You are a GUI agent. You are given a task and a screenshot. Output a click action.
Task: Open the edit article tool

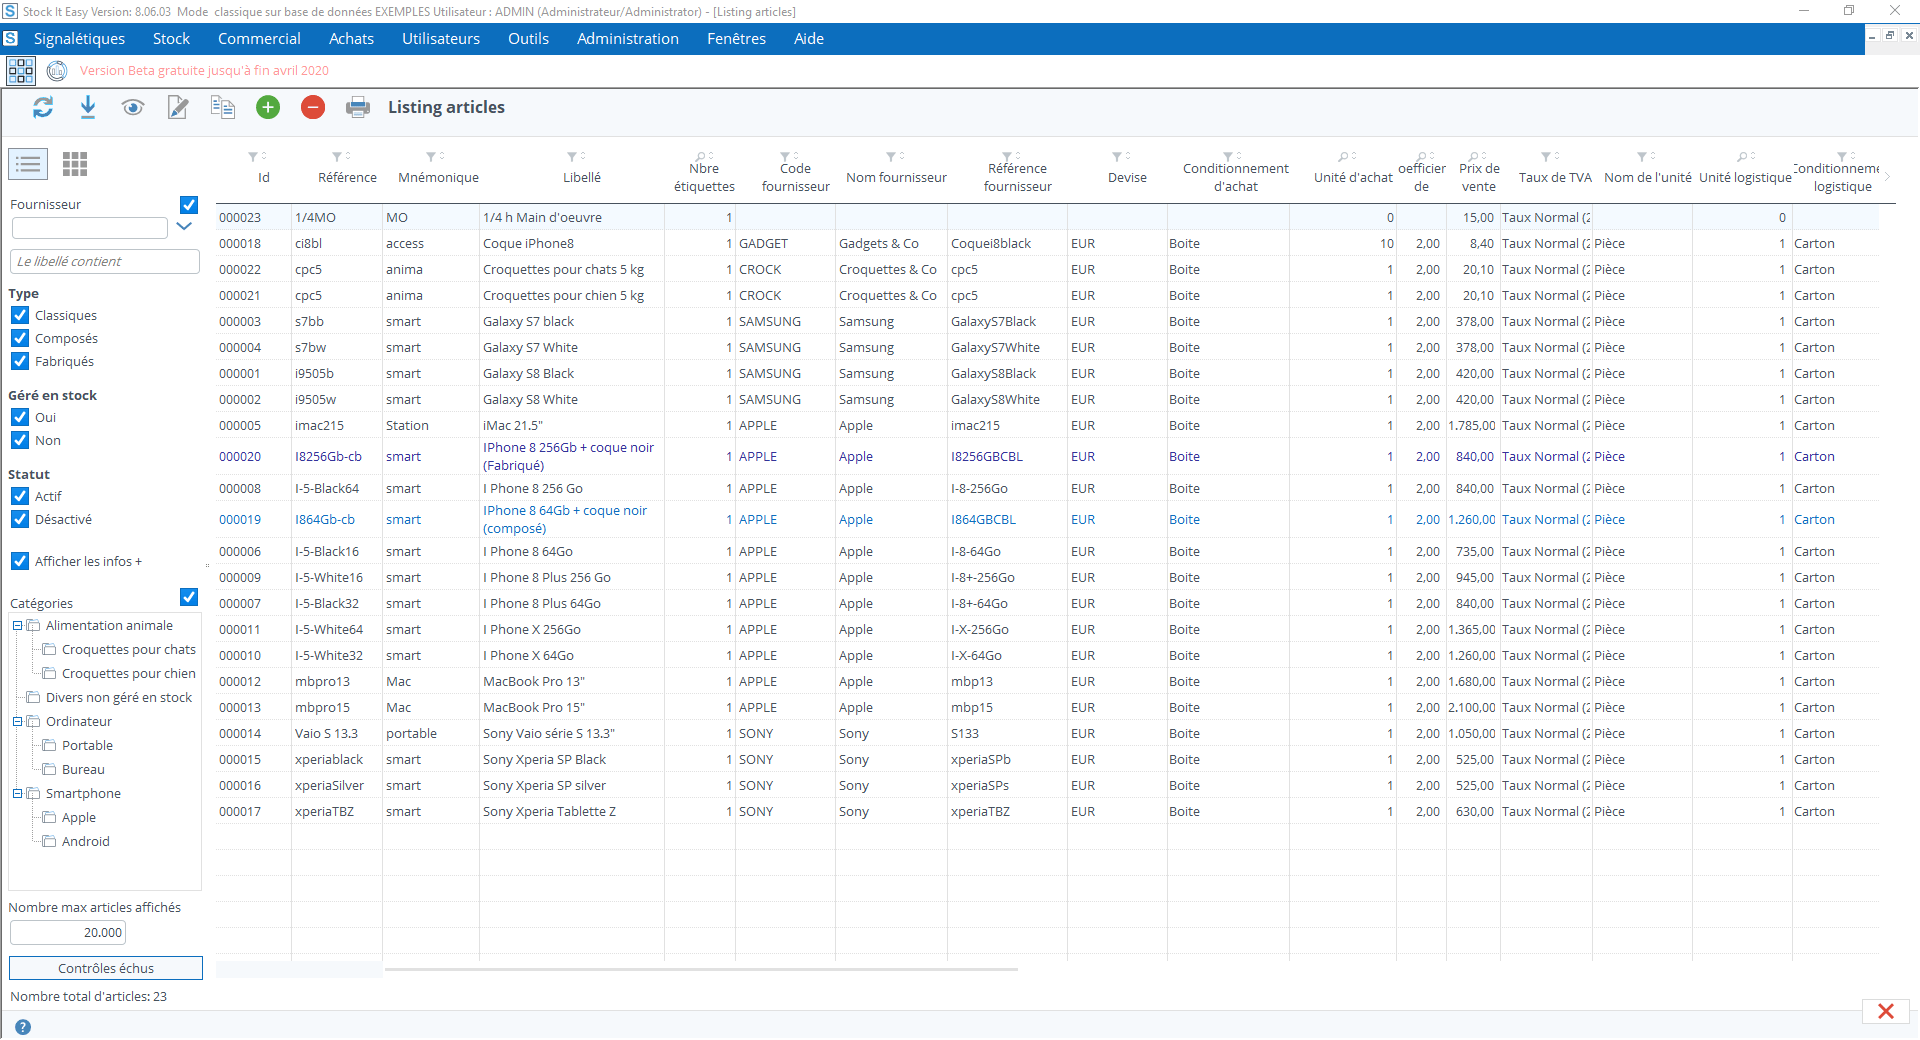tap(178, 107)
